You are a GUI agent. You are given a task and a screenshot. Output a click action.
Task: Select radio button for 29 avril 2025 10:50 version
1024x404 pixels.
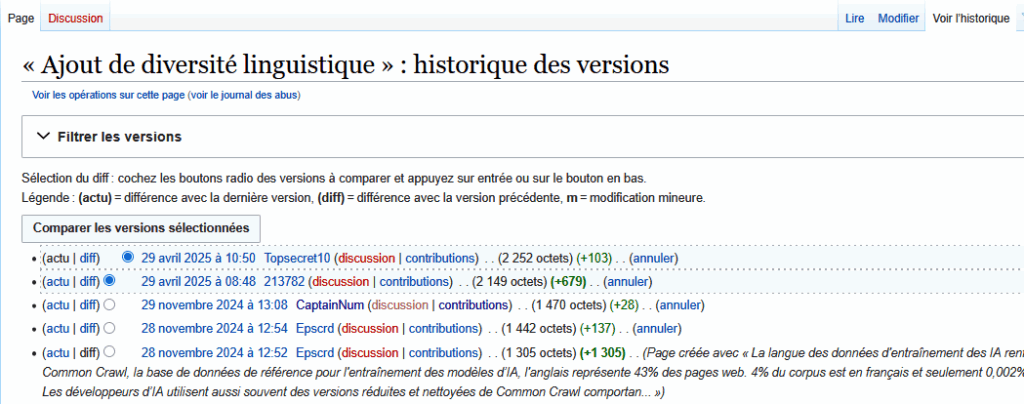(128, 257)
